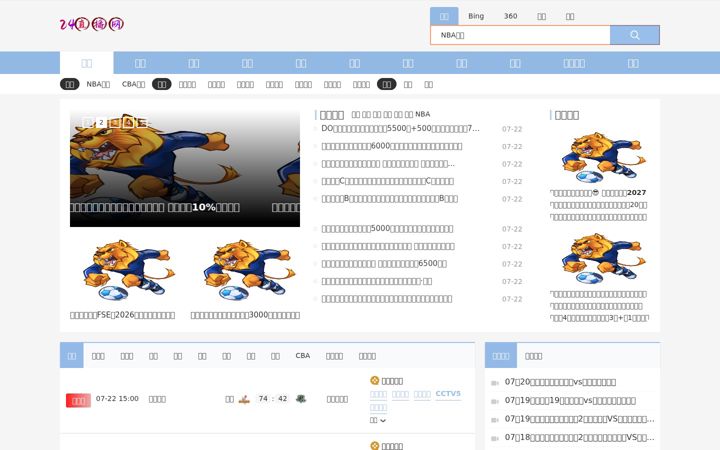Jump to carousel slide indicator 2

click(x=101, y=122)
